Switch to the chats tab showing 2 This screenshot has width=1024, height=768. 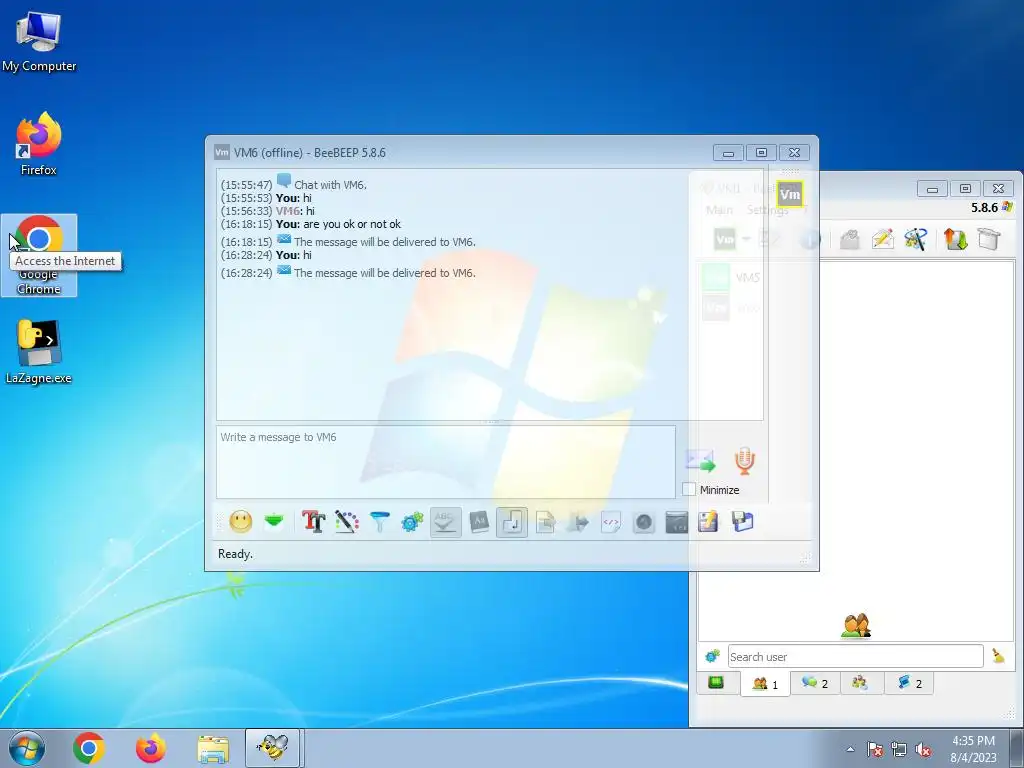(x=815, y=683)
